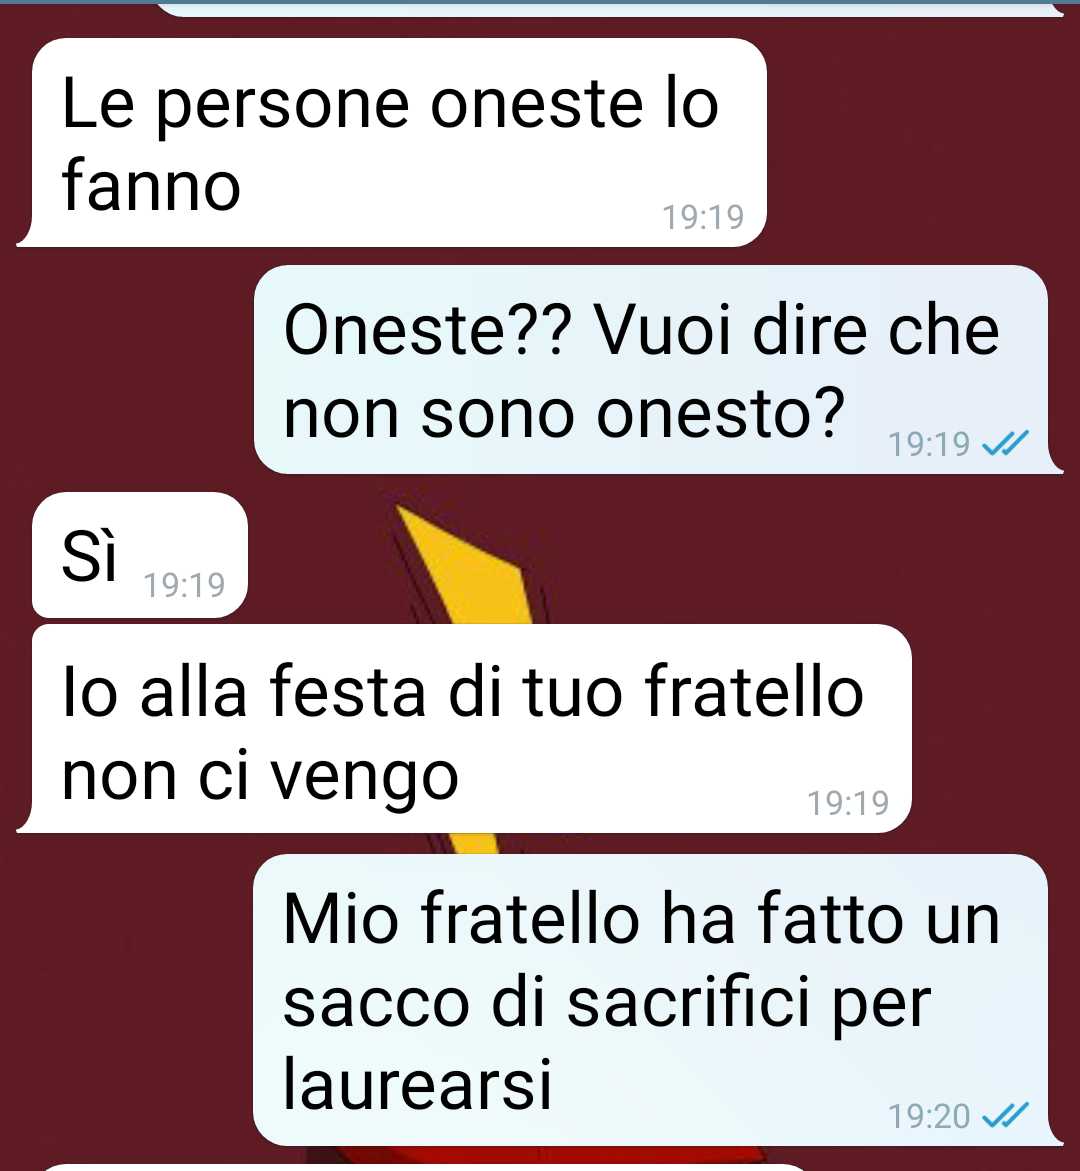Tap the partially visible bubble at the bottom edge

click(426, 1167)
